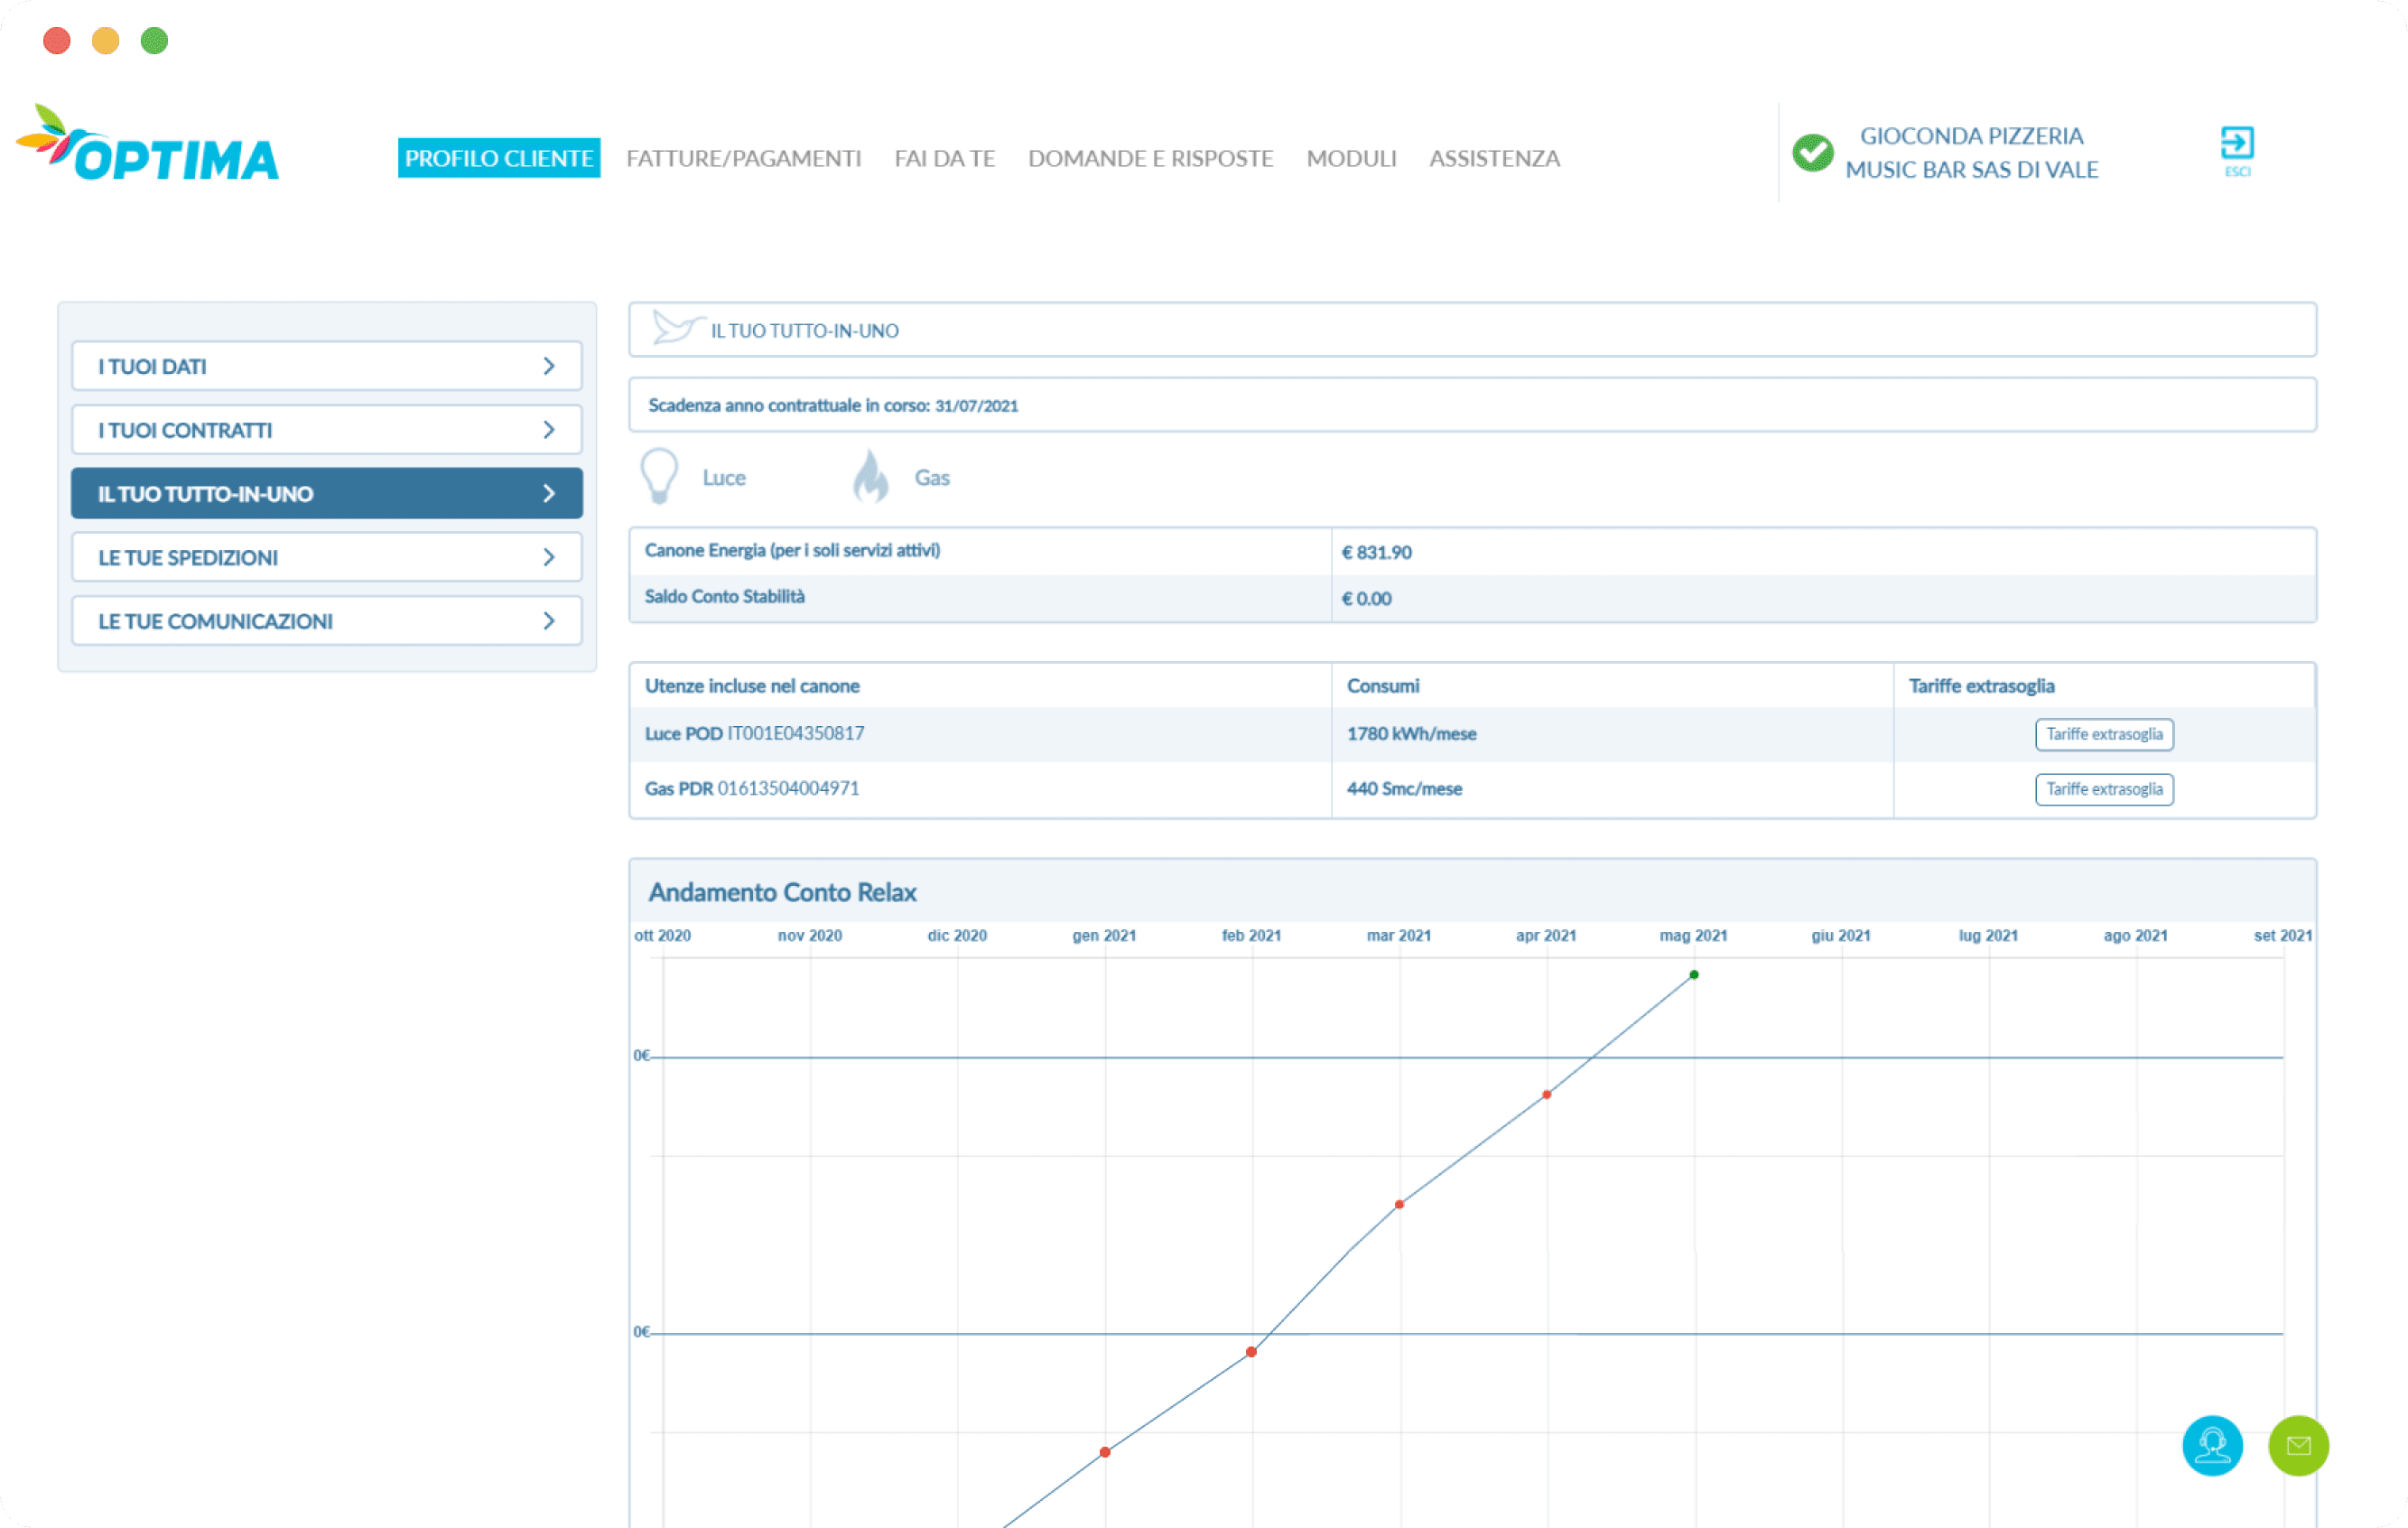Open the headset support chat button
This screenshot has height=1528, width=2408.
coord(2211,1445)
